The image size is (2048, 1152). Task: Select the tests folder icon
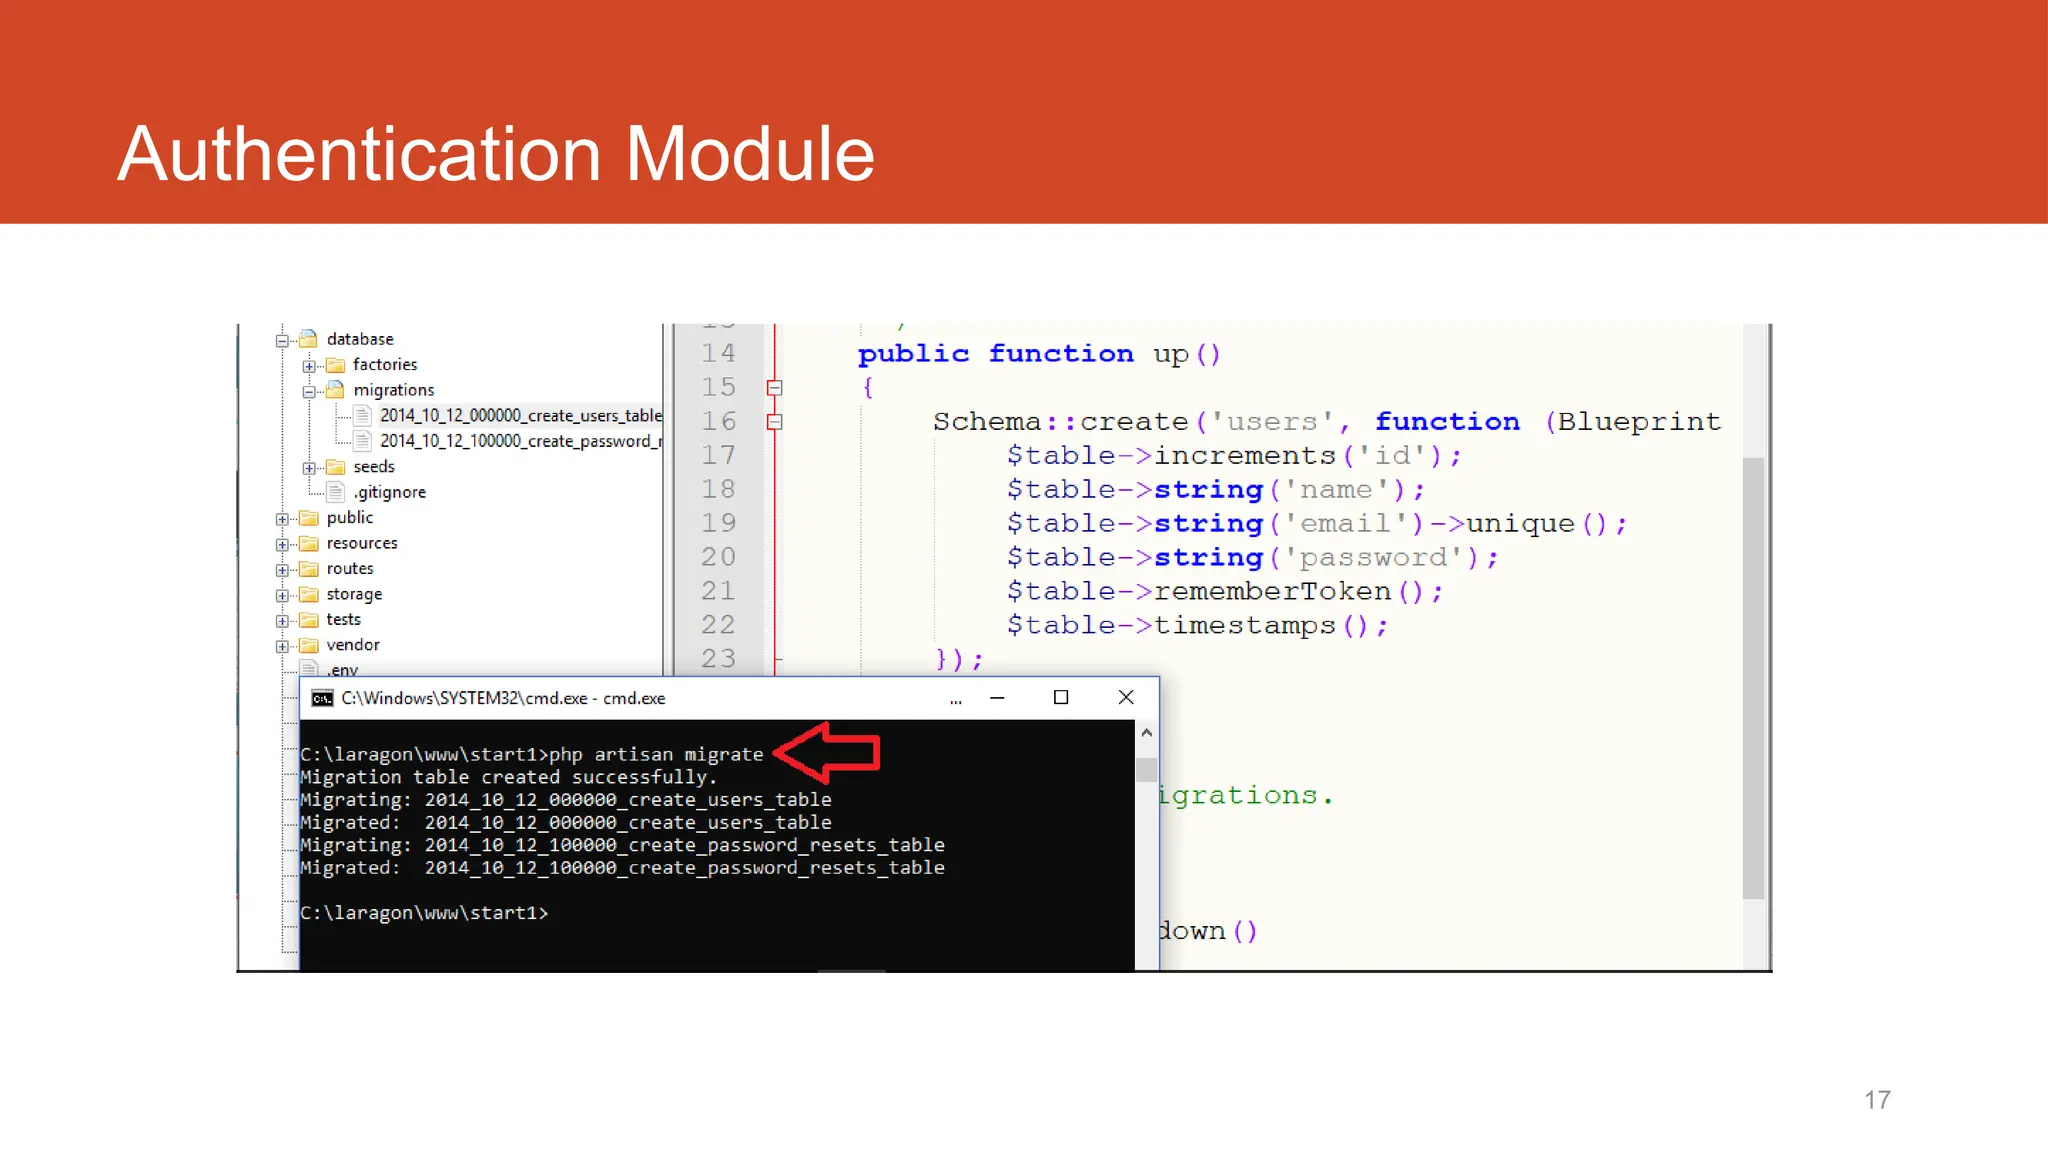pyautogui.click(x=309, y=619)
